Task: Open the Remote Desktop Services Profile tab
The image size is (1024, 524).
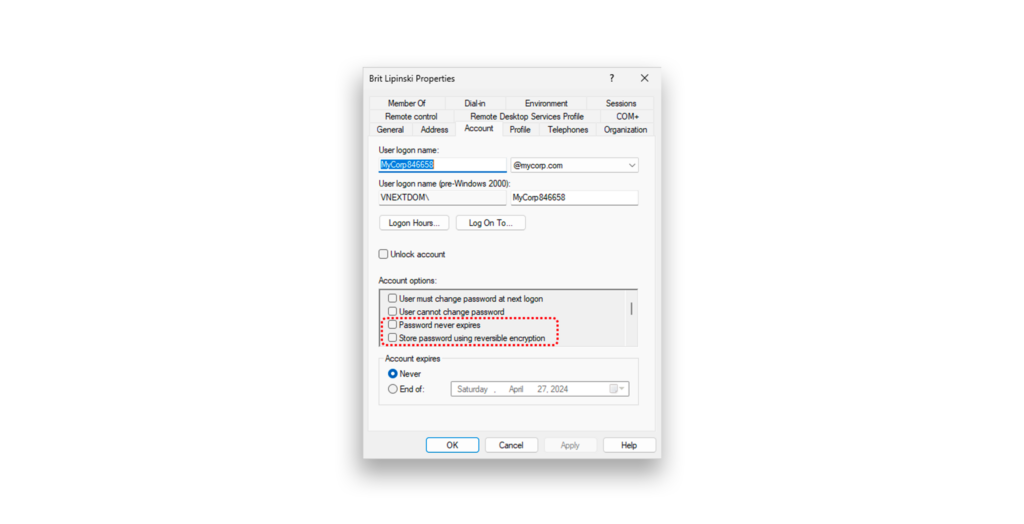Action: click(x=527, y=116)
